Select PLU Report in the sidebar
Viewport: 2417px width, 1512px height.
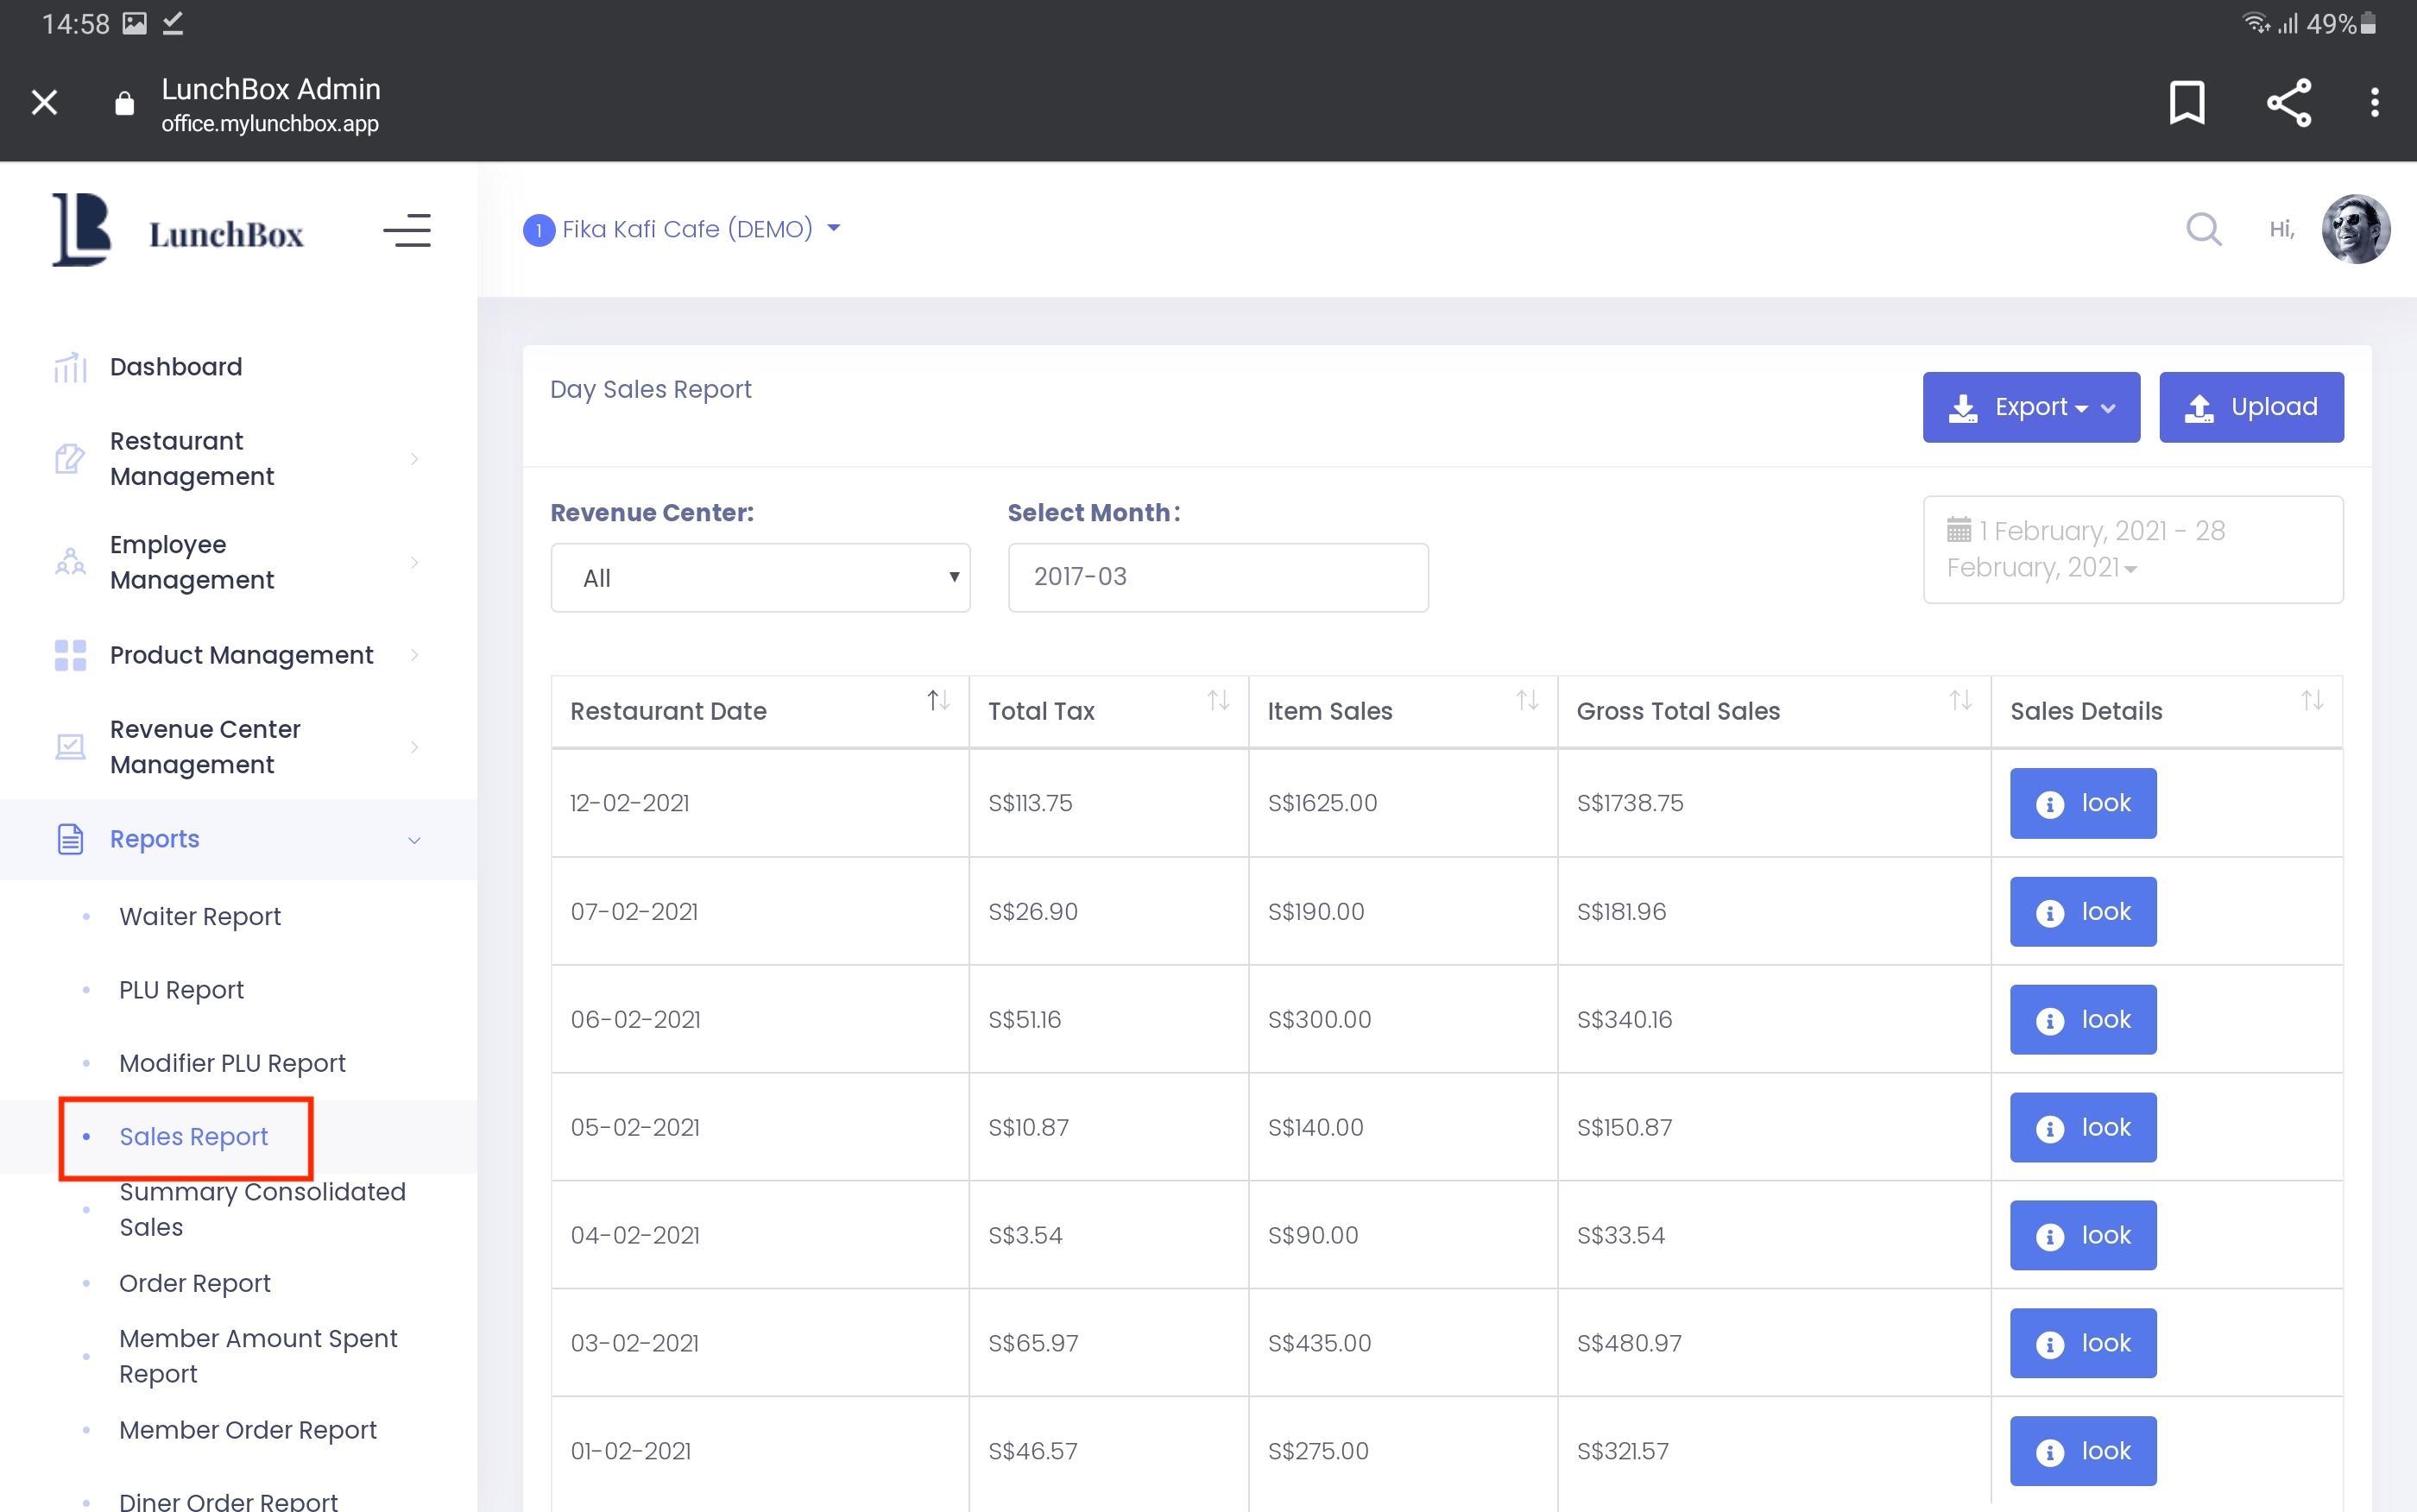click(x=181, y=990)
